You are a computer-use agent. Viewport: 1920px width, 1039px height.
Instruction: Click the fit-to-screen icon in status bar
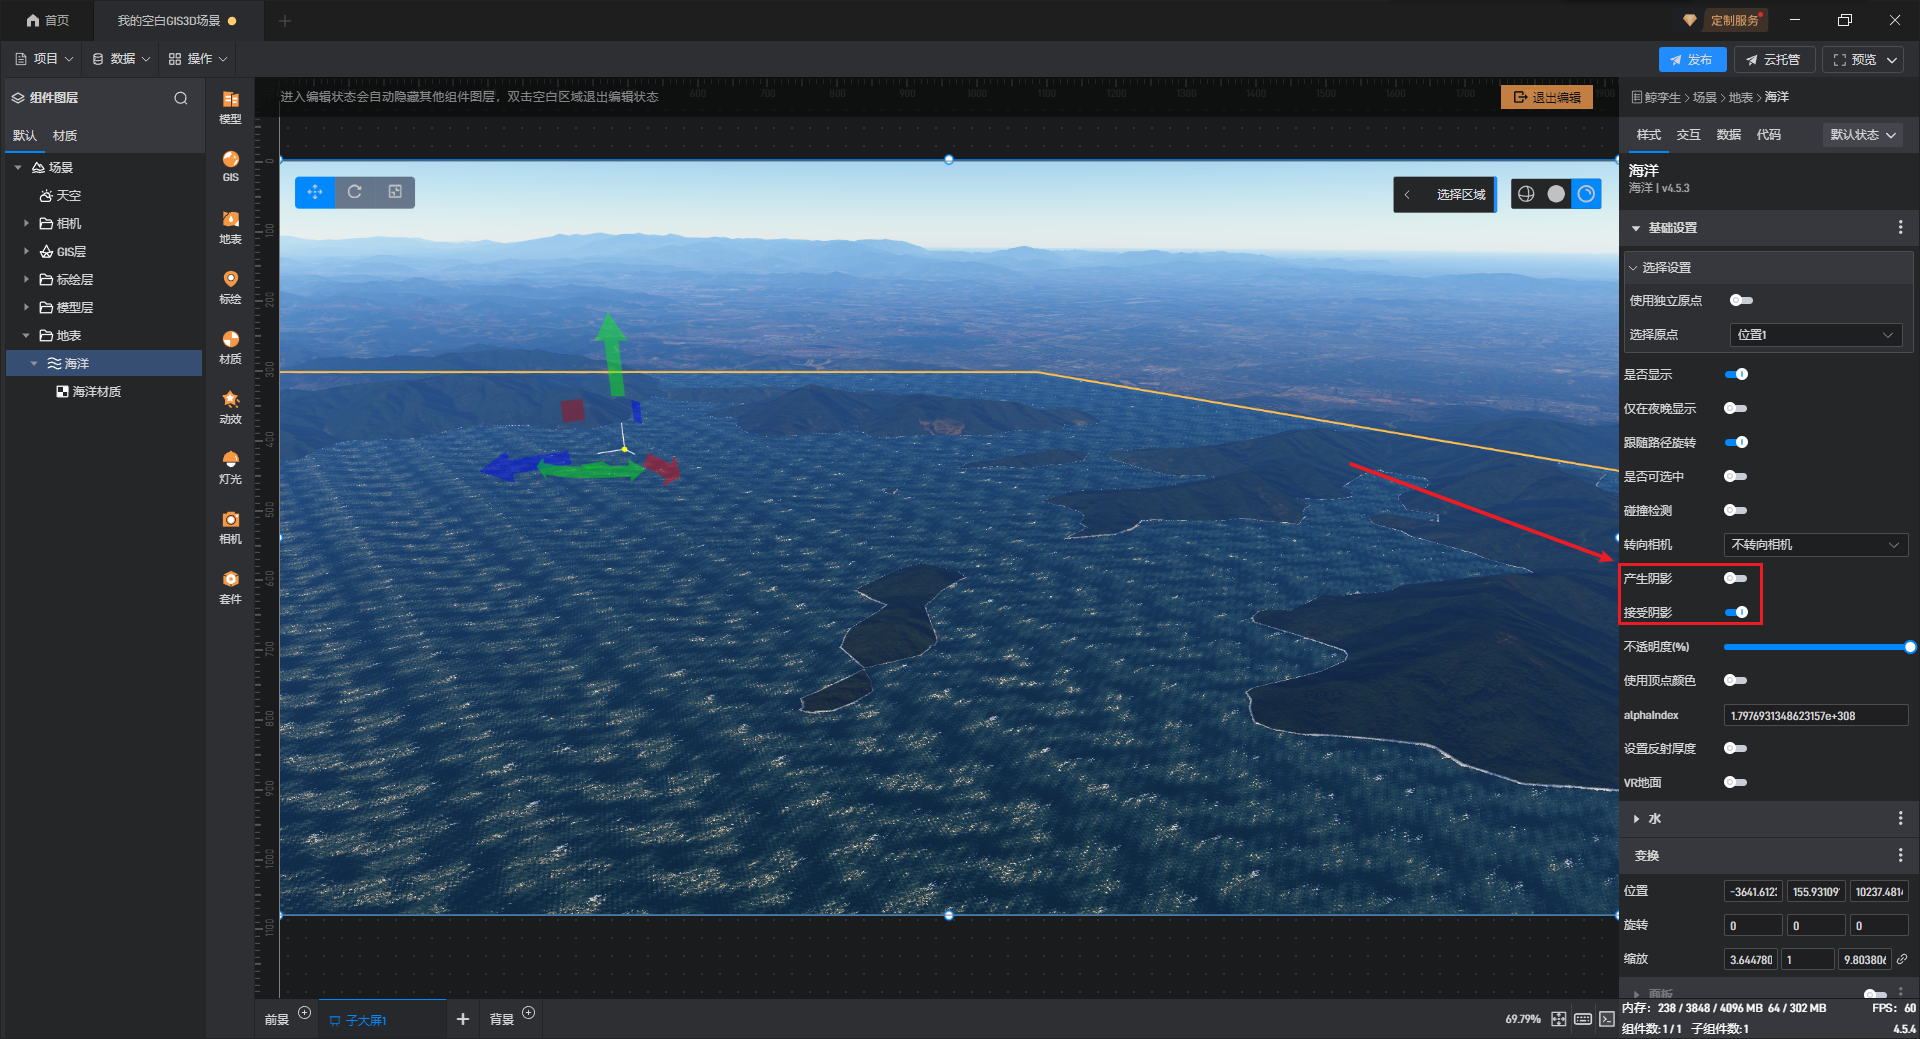1558,1019
